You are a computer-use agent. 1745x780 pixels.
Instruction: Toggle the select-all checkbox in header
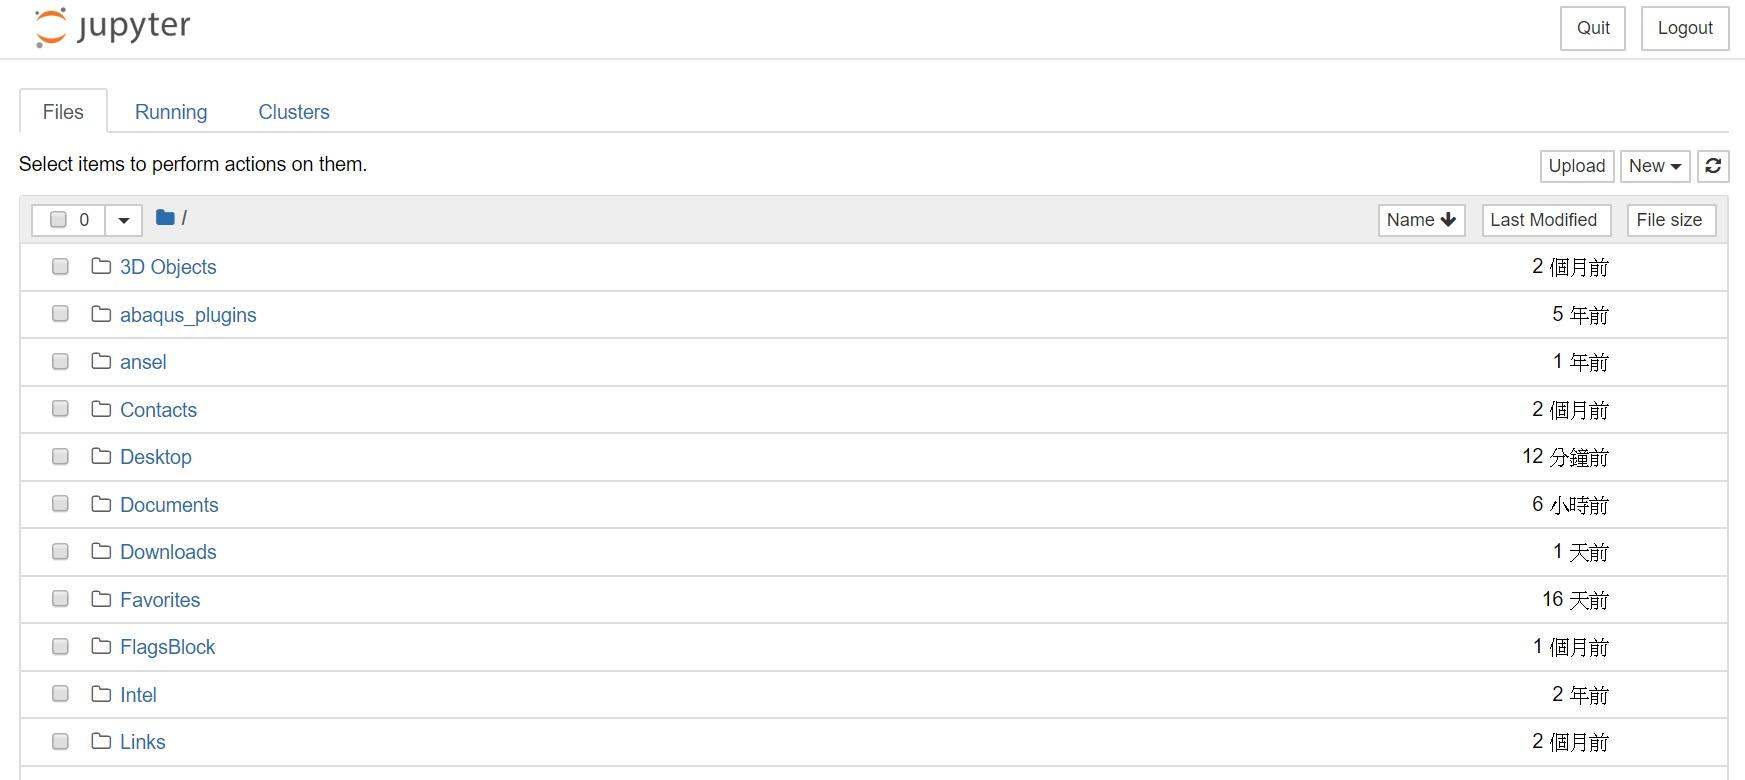click(x=58, y=219)
